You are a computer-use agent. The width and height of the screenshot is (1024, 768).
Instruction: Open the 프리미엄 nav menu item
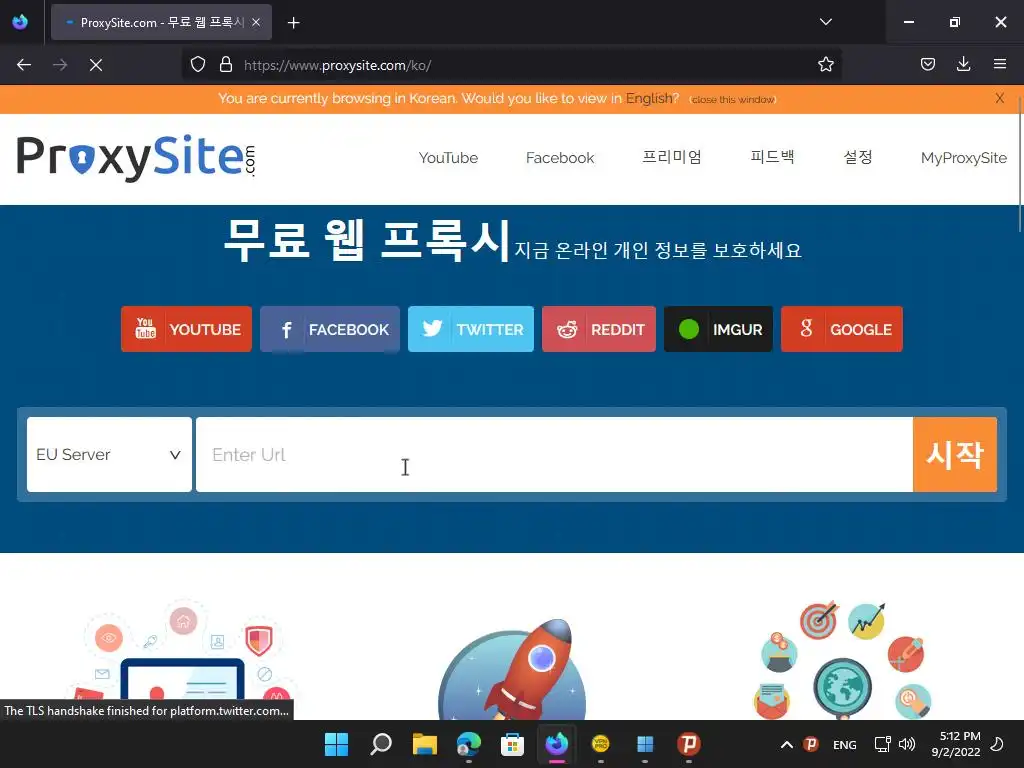coord(671,157)
